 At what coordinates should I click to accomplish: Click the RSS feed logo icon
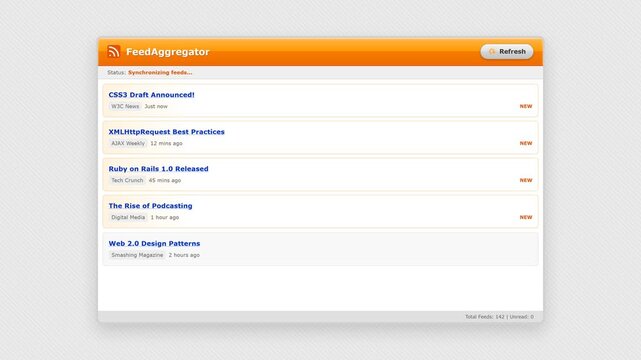tap(114, 51)
